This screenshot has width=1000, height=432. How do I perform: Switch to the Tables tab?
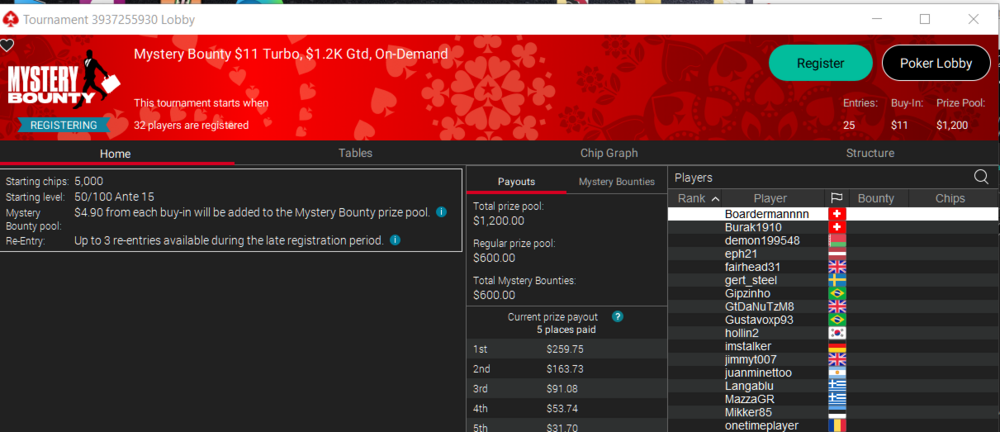pyautogui.click(x=355, y=153)
